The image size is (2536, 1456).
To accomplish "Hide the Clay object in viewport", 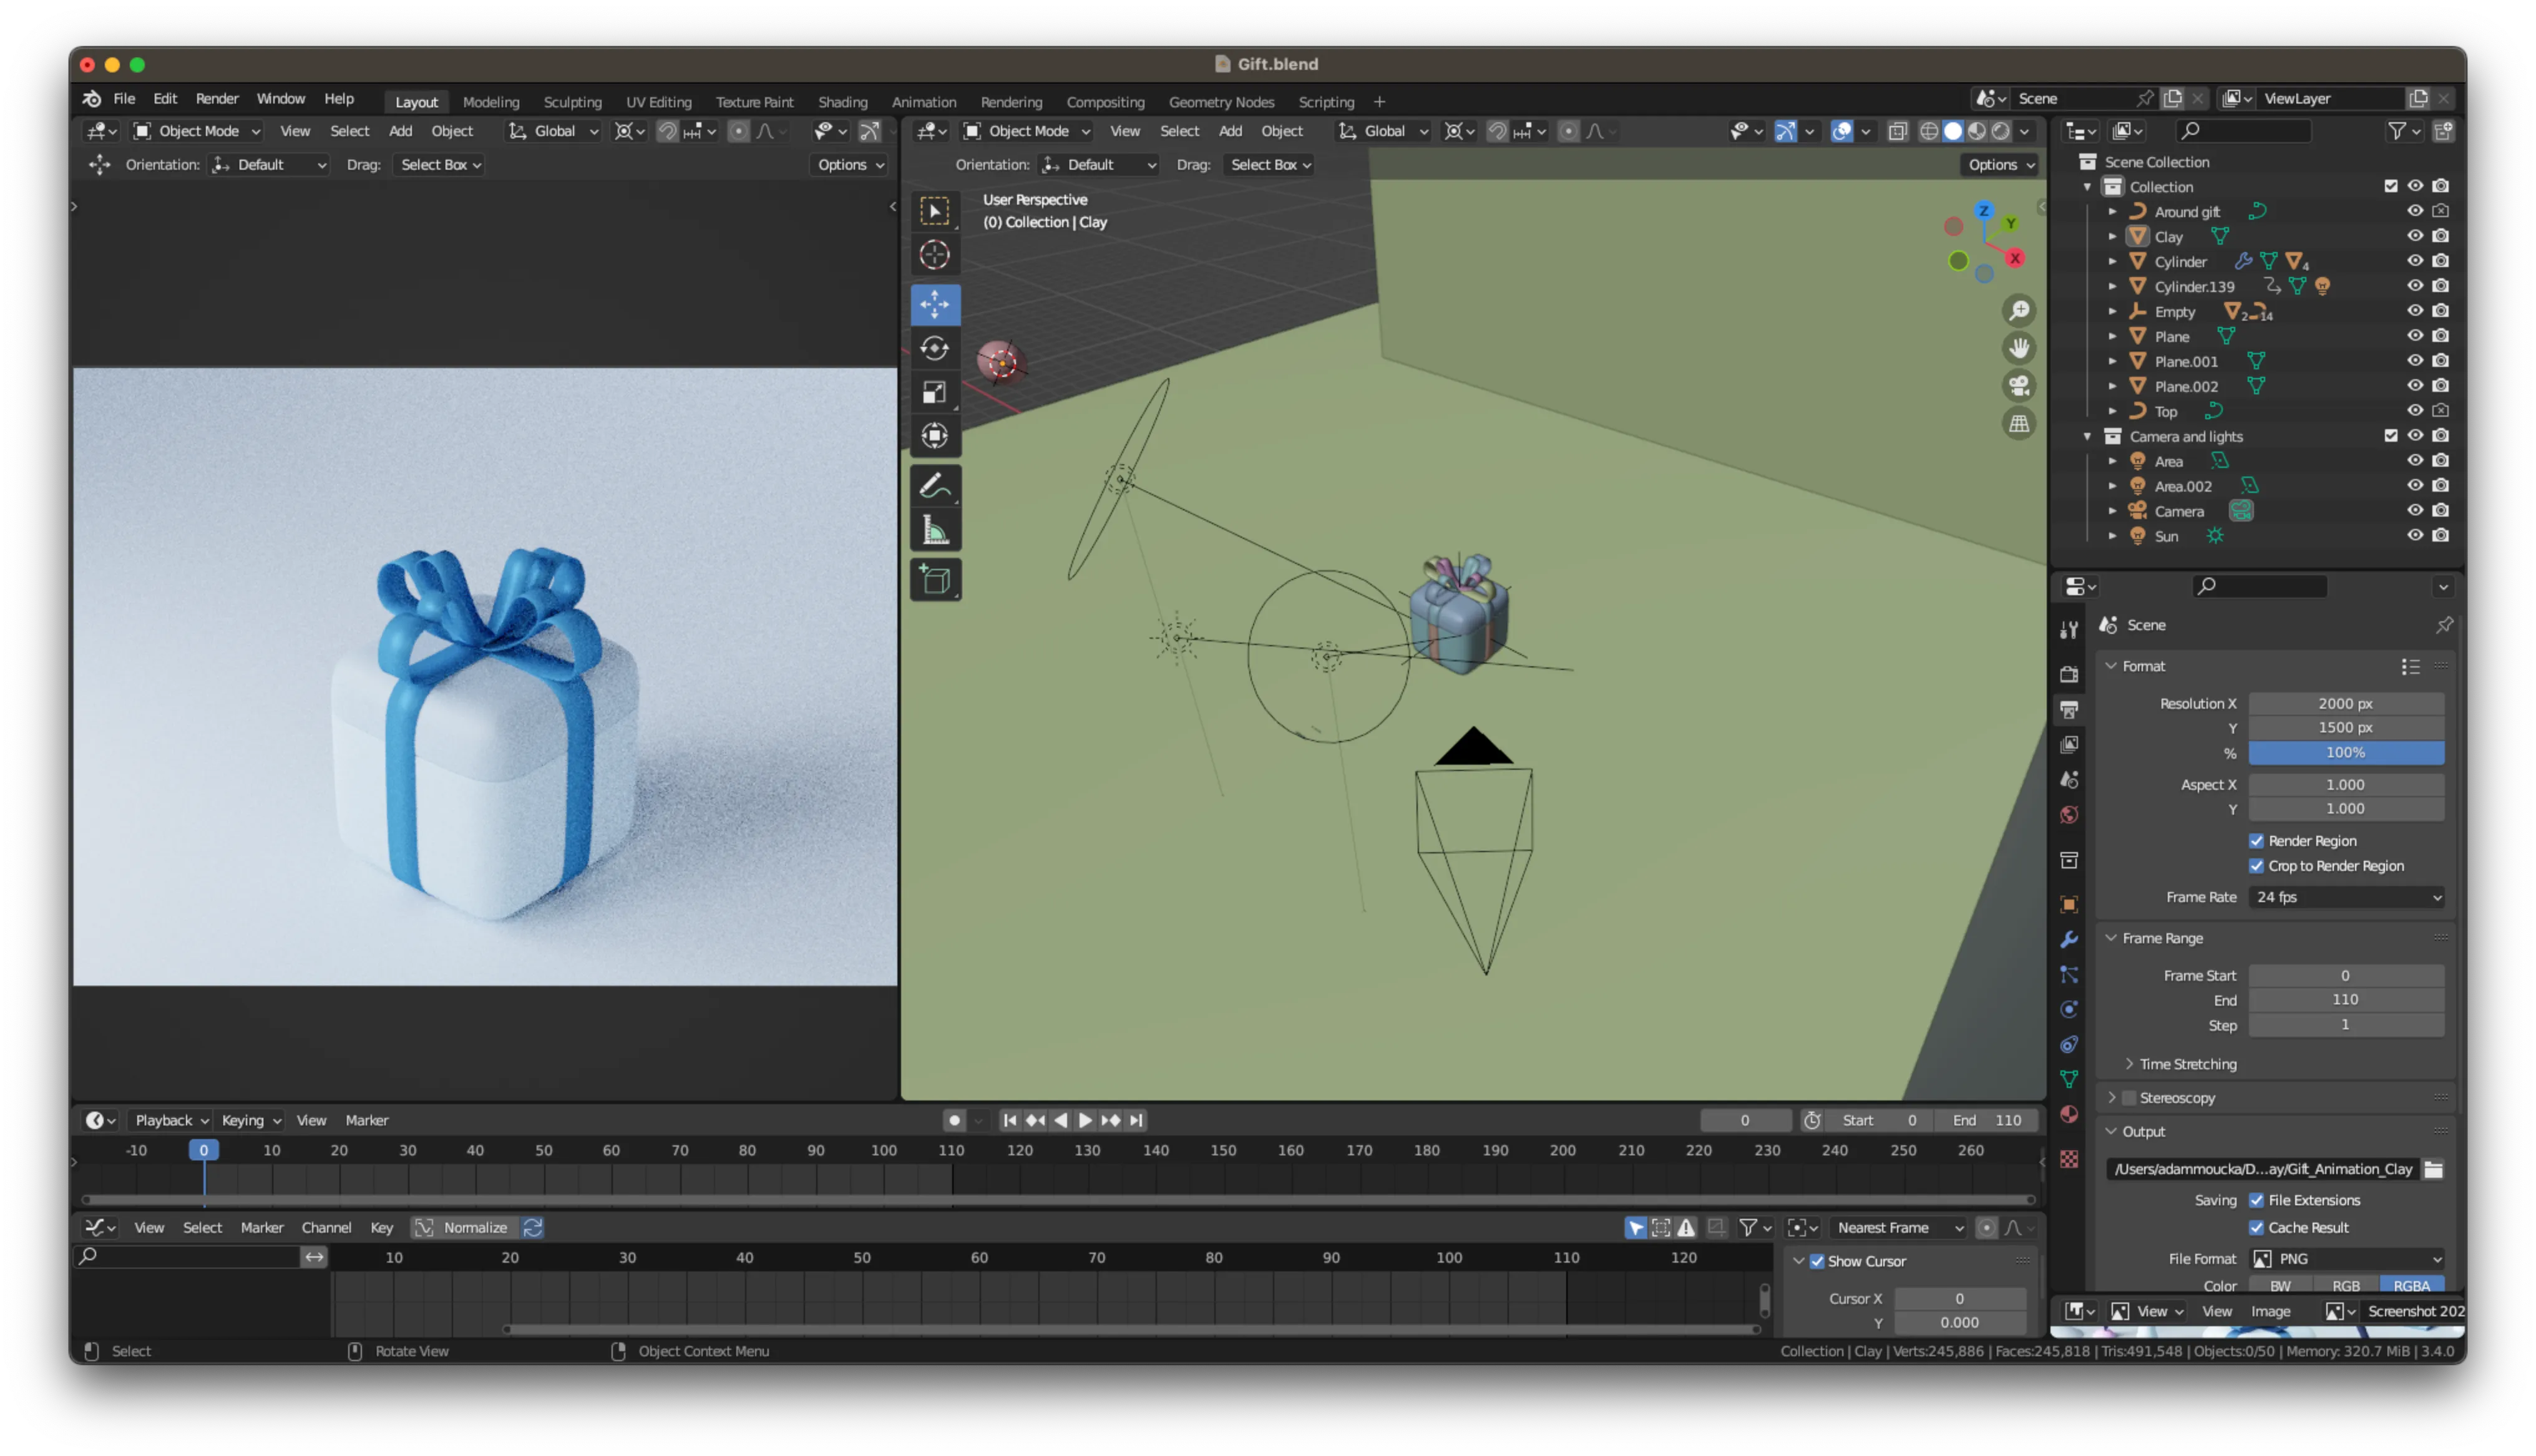I will pyautogui.click(x=2414, y=236).
